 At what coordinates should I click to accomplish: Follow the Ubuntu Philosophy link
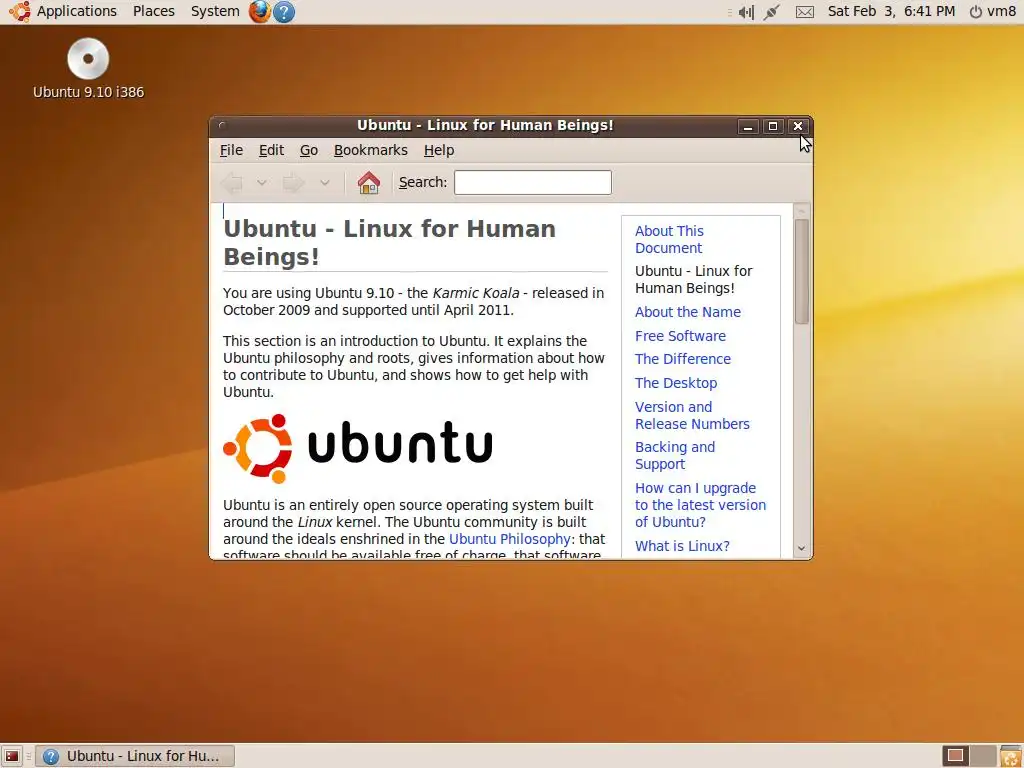pyautogui.click(x=509, y=539)
